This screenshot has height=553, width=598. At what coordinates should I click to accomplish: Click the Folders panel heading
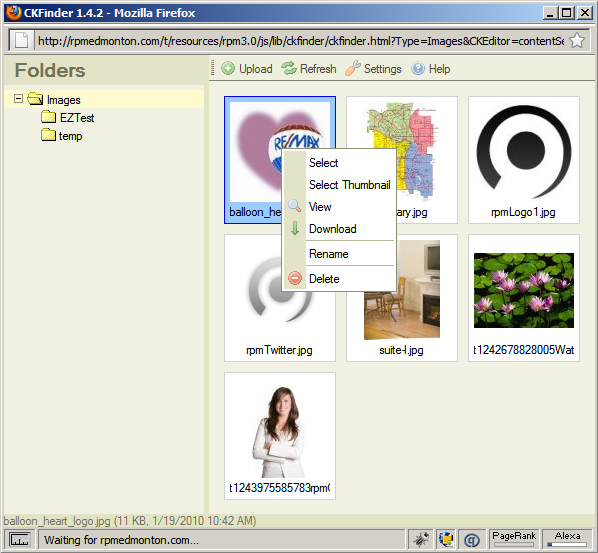coord(50,71)
